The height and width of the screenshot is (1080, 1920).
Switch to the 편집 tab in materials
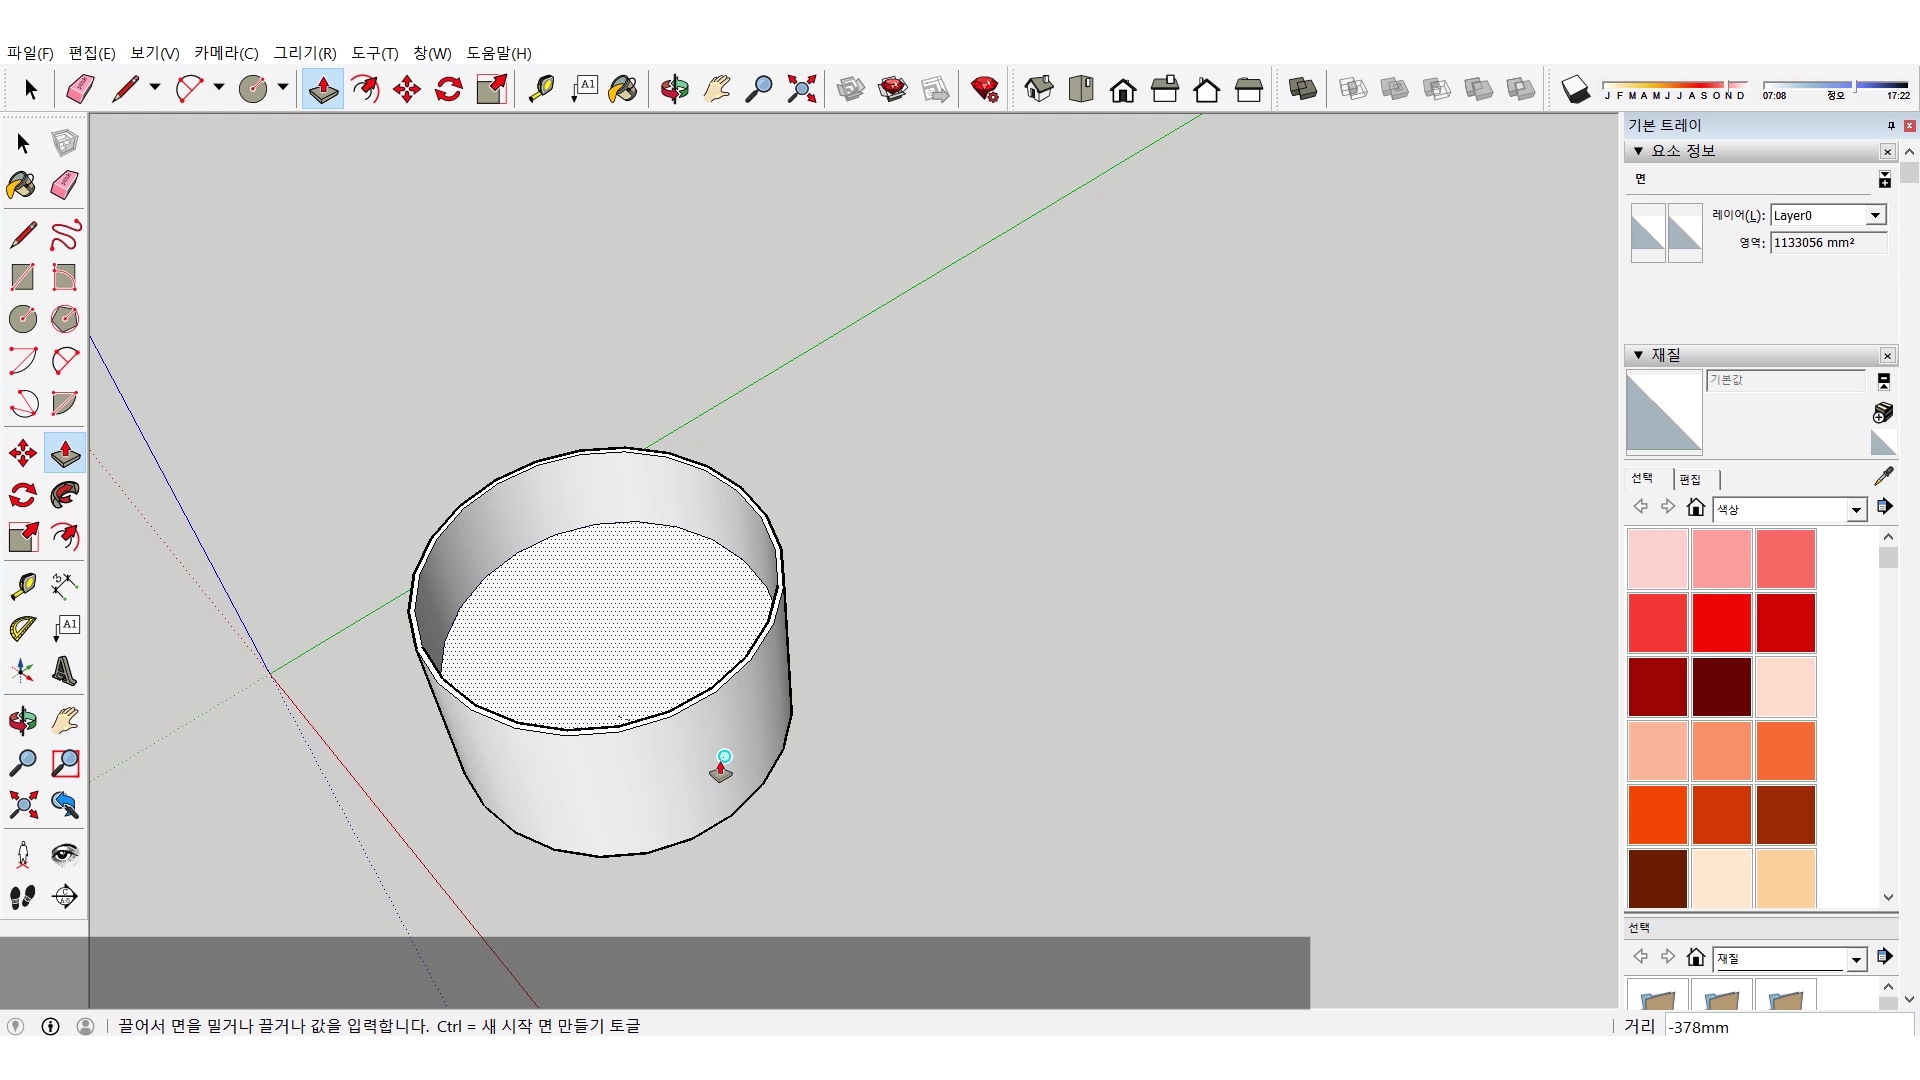pos(1690,480)
